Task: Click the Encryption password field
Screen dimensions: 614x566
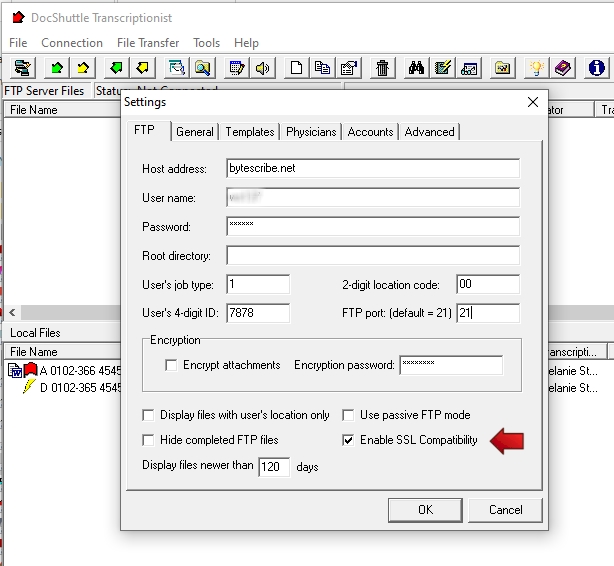Action: coord(451,365)
